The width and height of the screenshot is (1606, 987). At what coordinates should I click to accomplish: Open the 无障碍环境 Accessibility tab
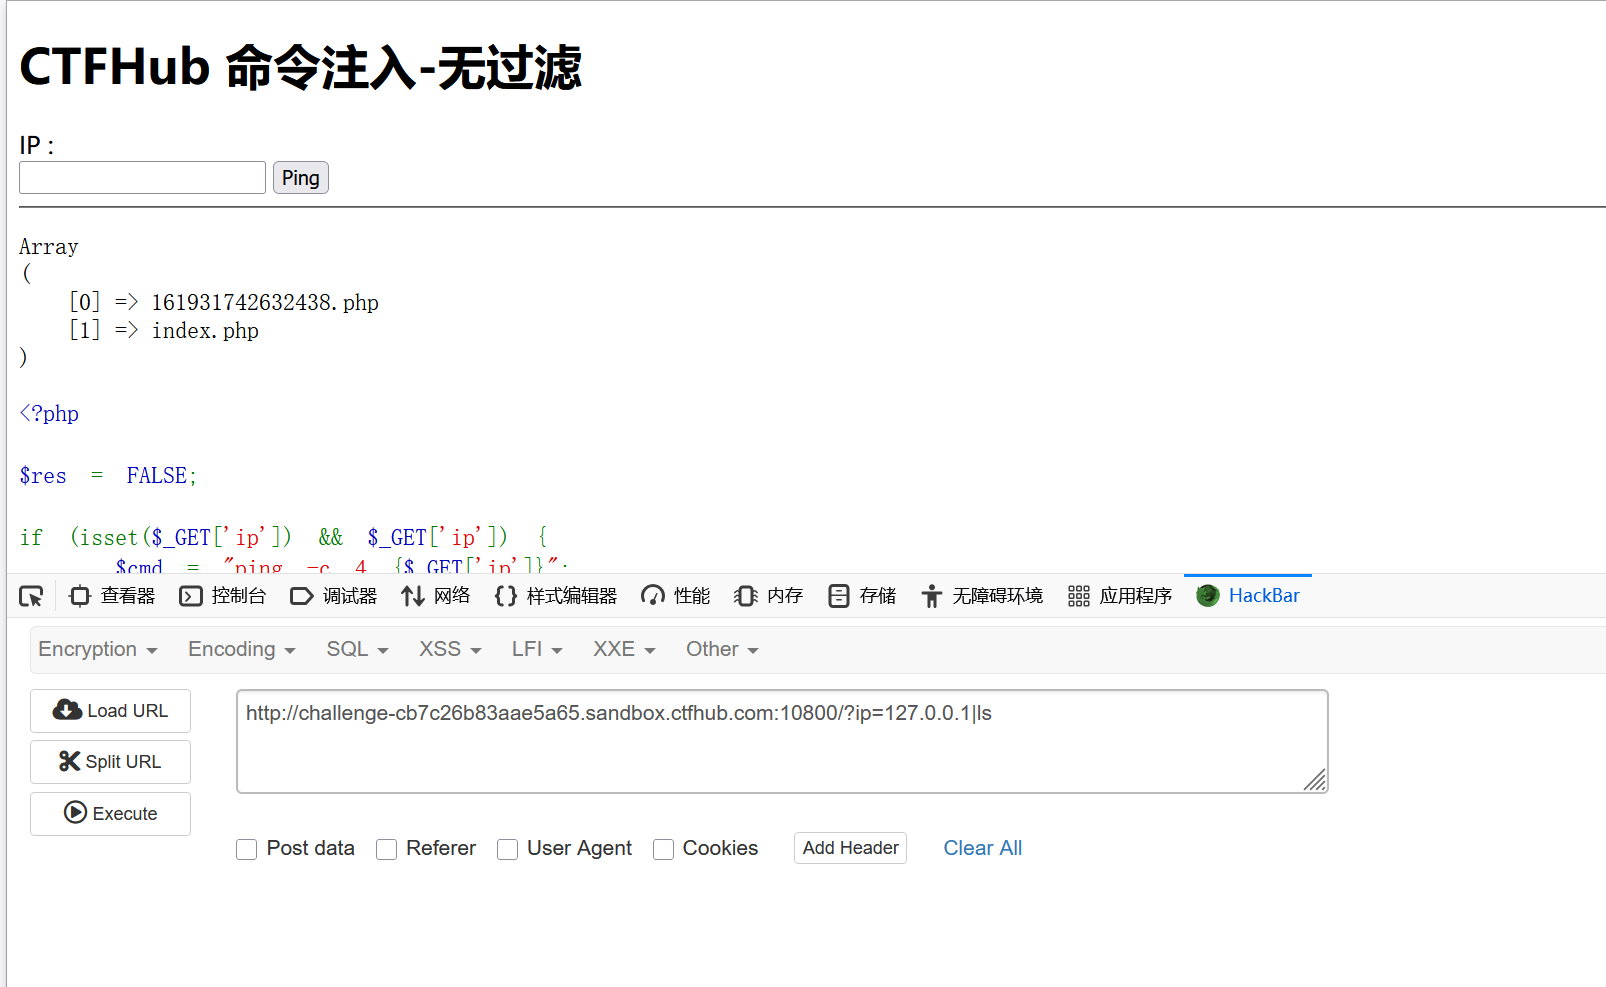[981, 596]
